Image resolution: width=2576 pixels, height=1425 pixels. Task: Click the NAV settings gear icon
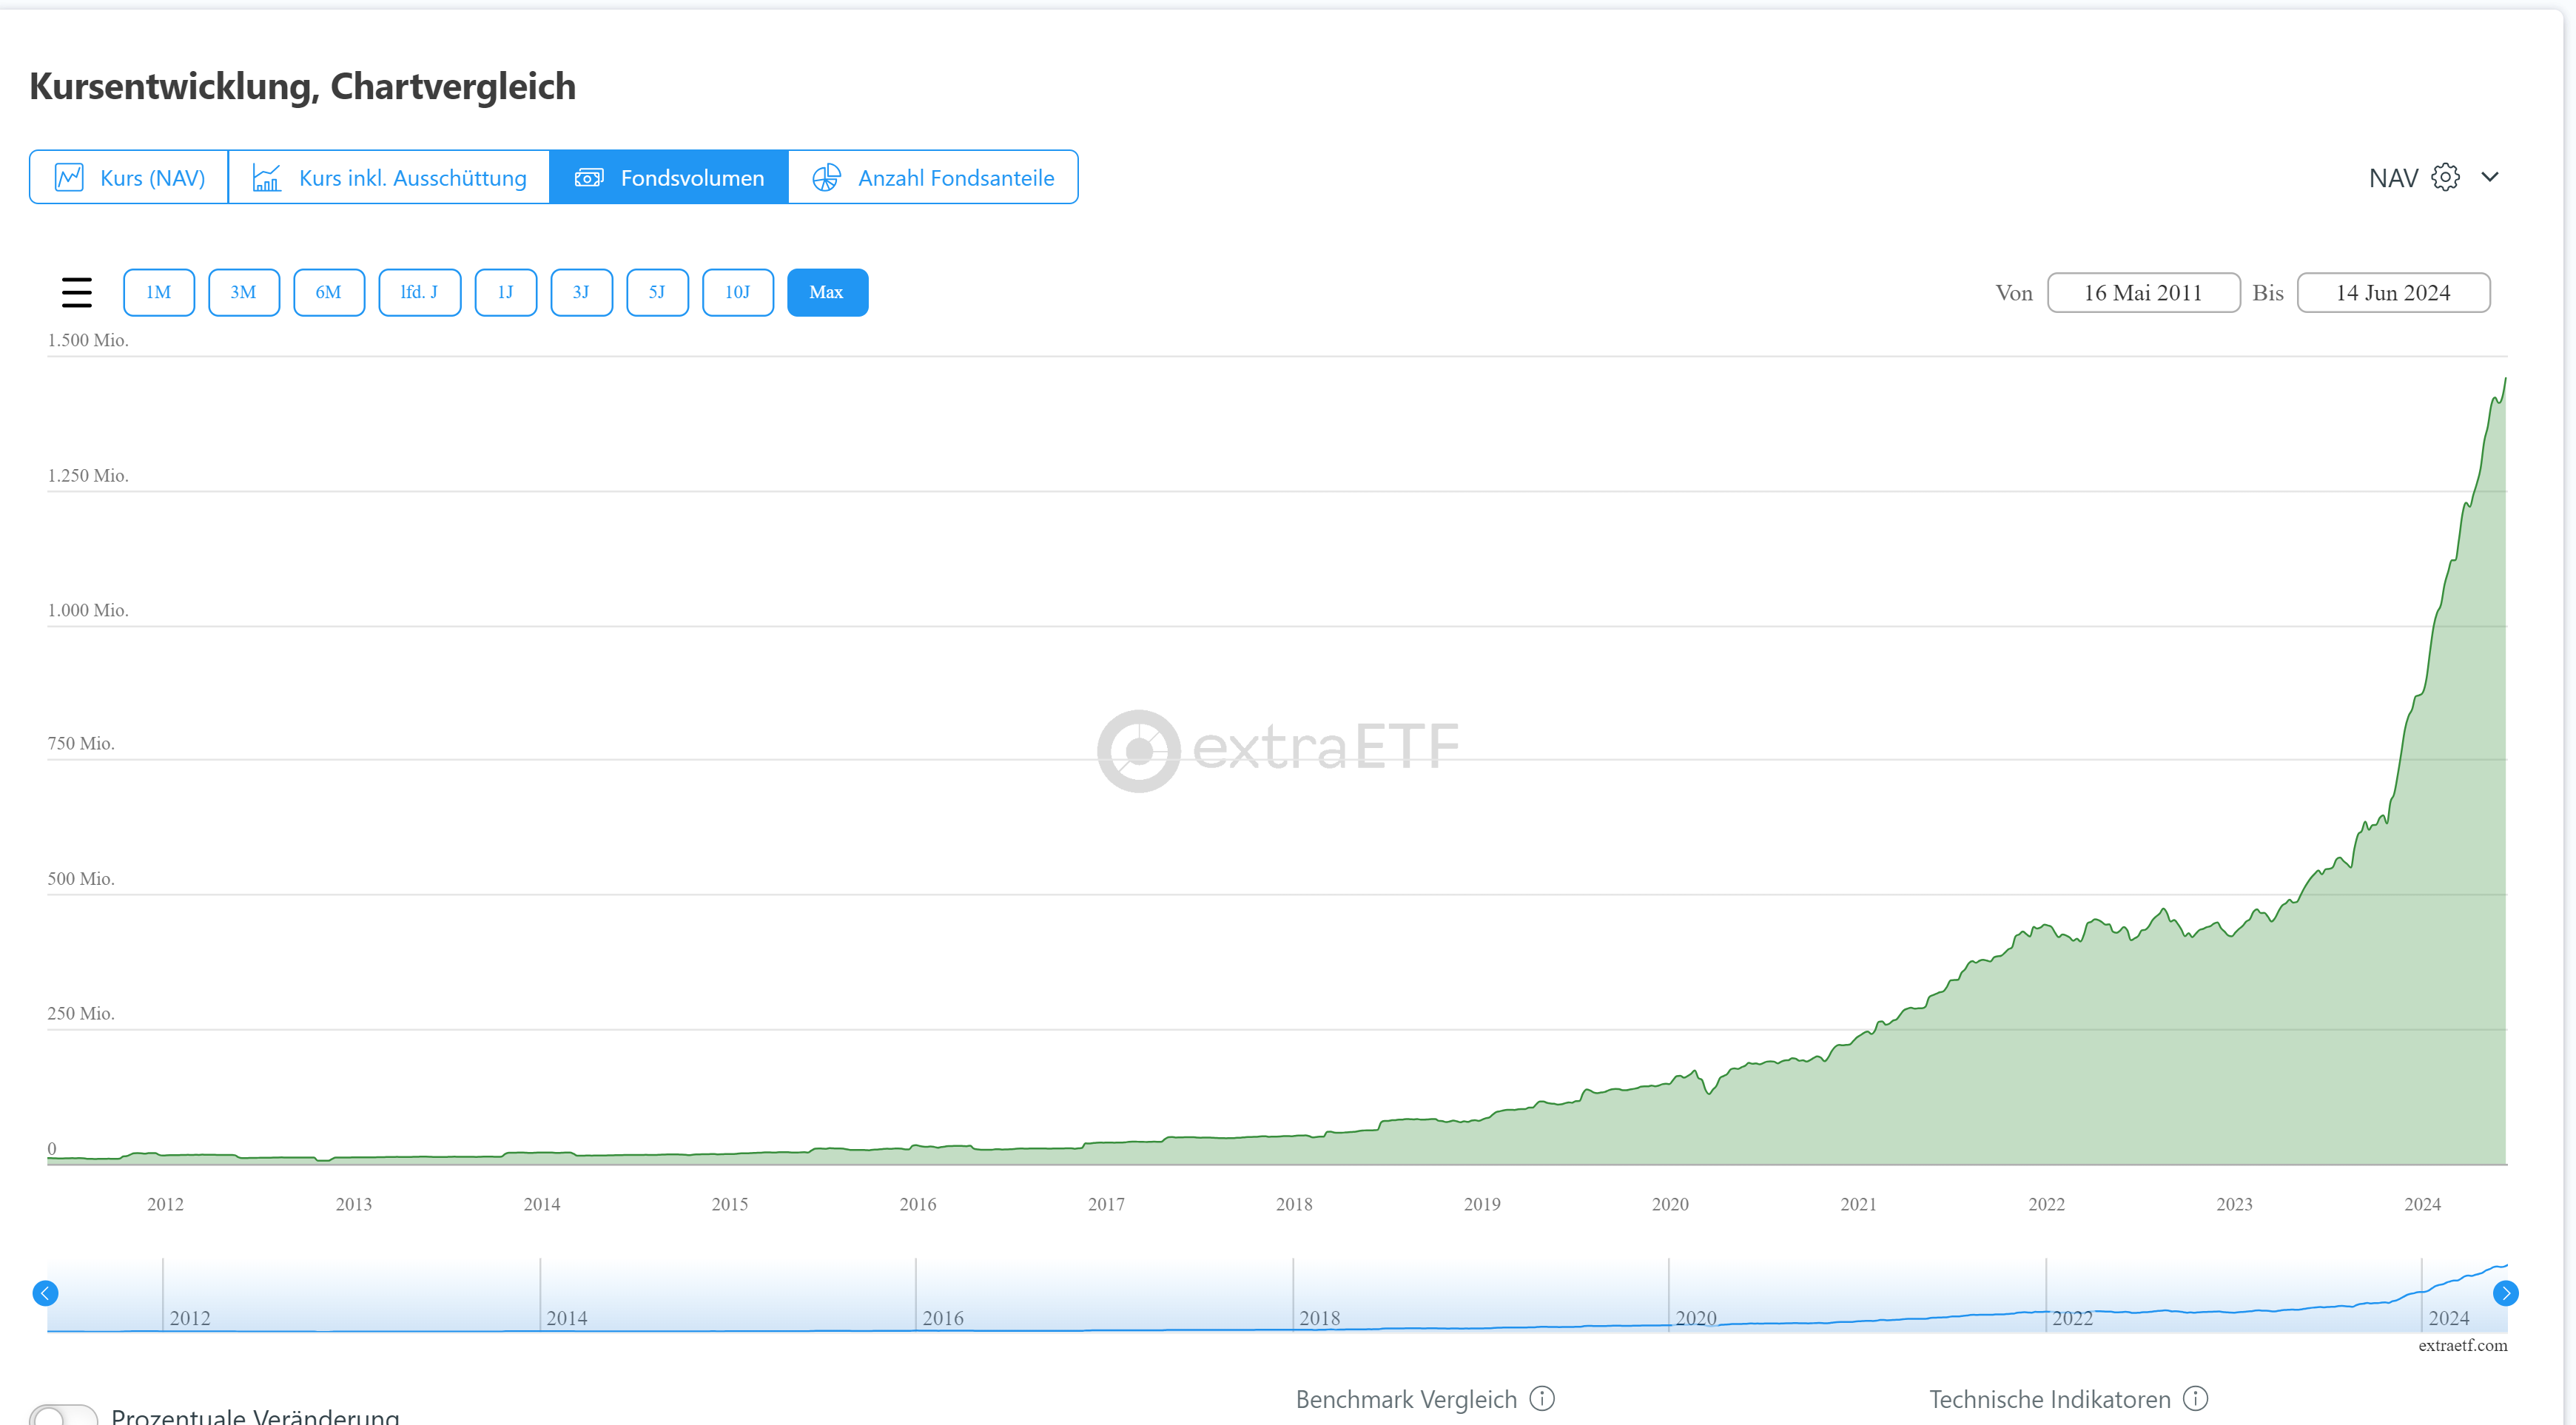(x=2445, y=177)
